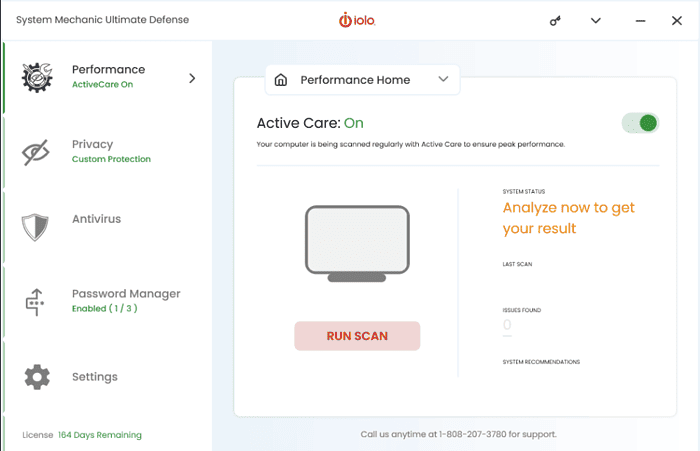Open the title bar chevron menu
This screenshot has width=700, height=451.
[596, 20]
